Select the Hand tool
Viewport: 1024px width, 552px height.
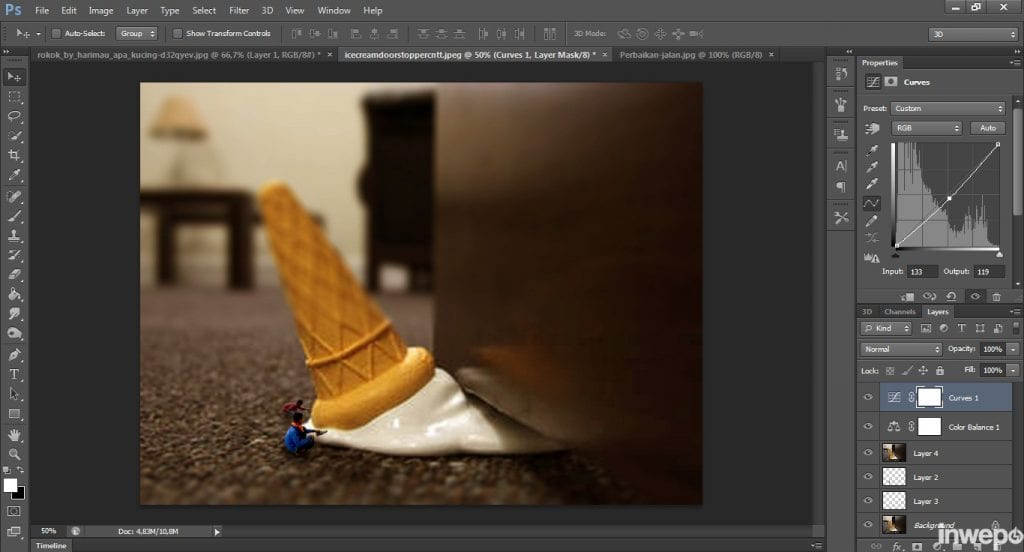[14, 435]
